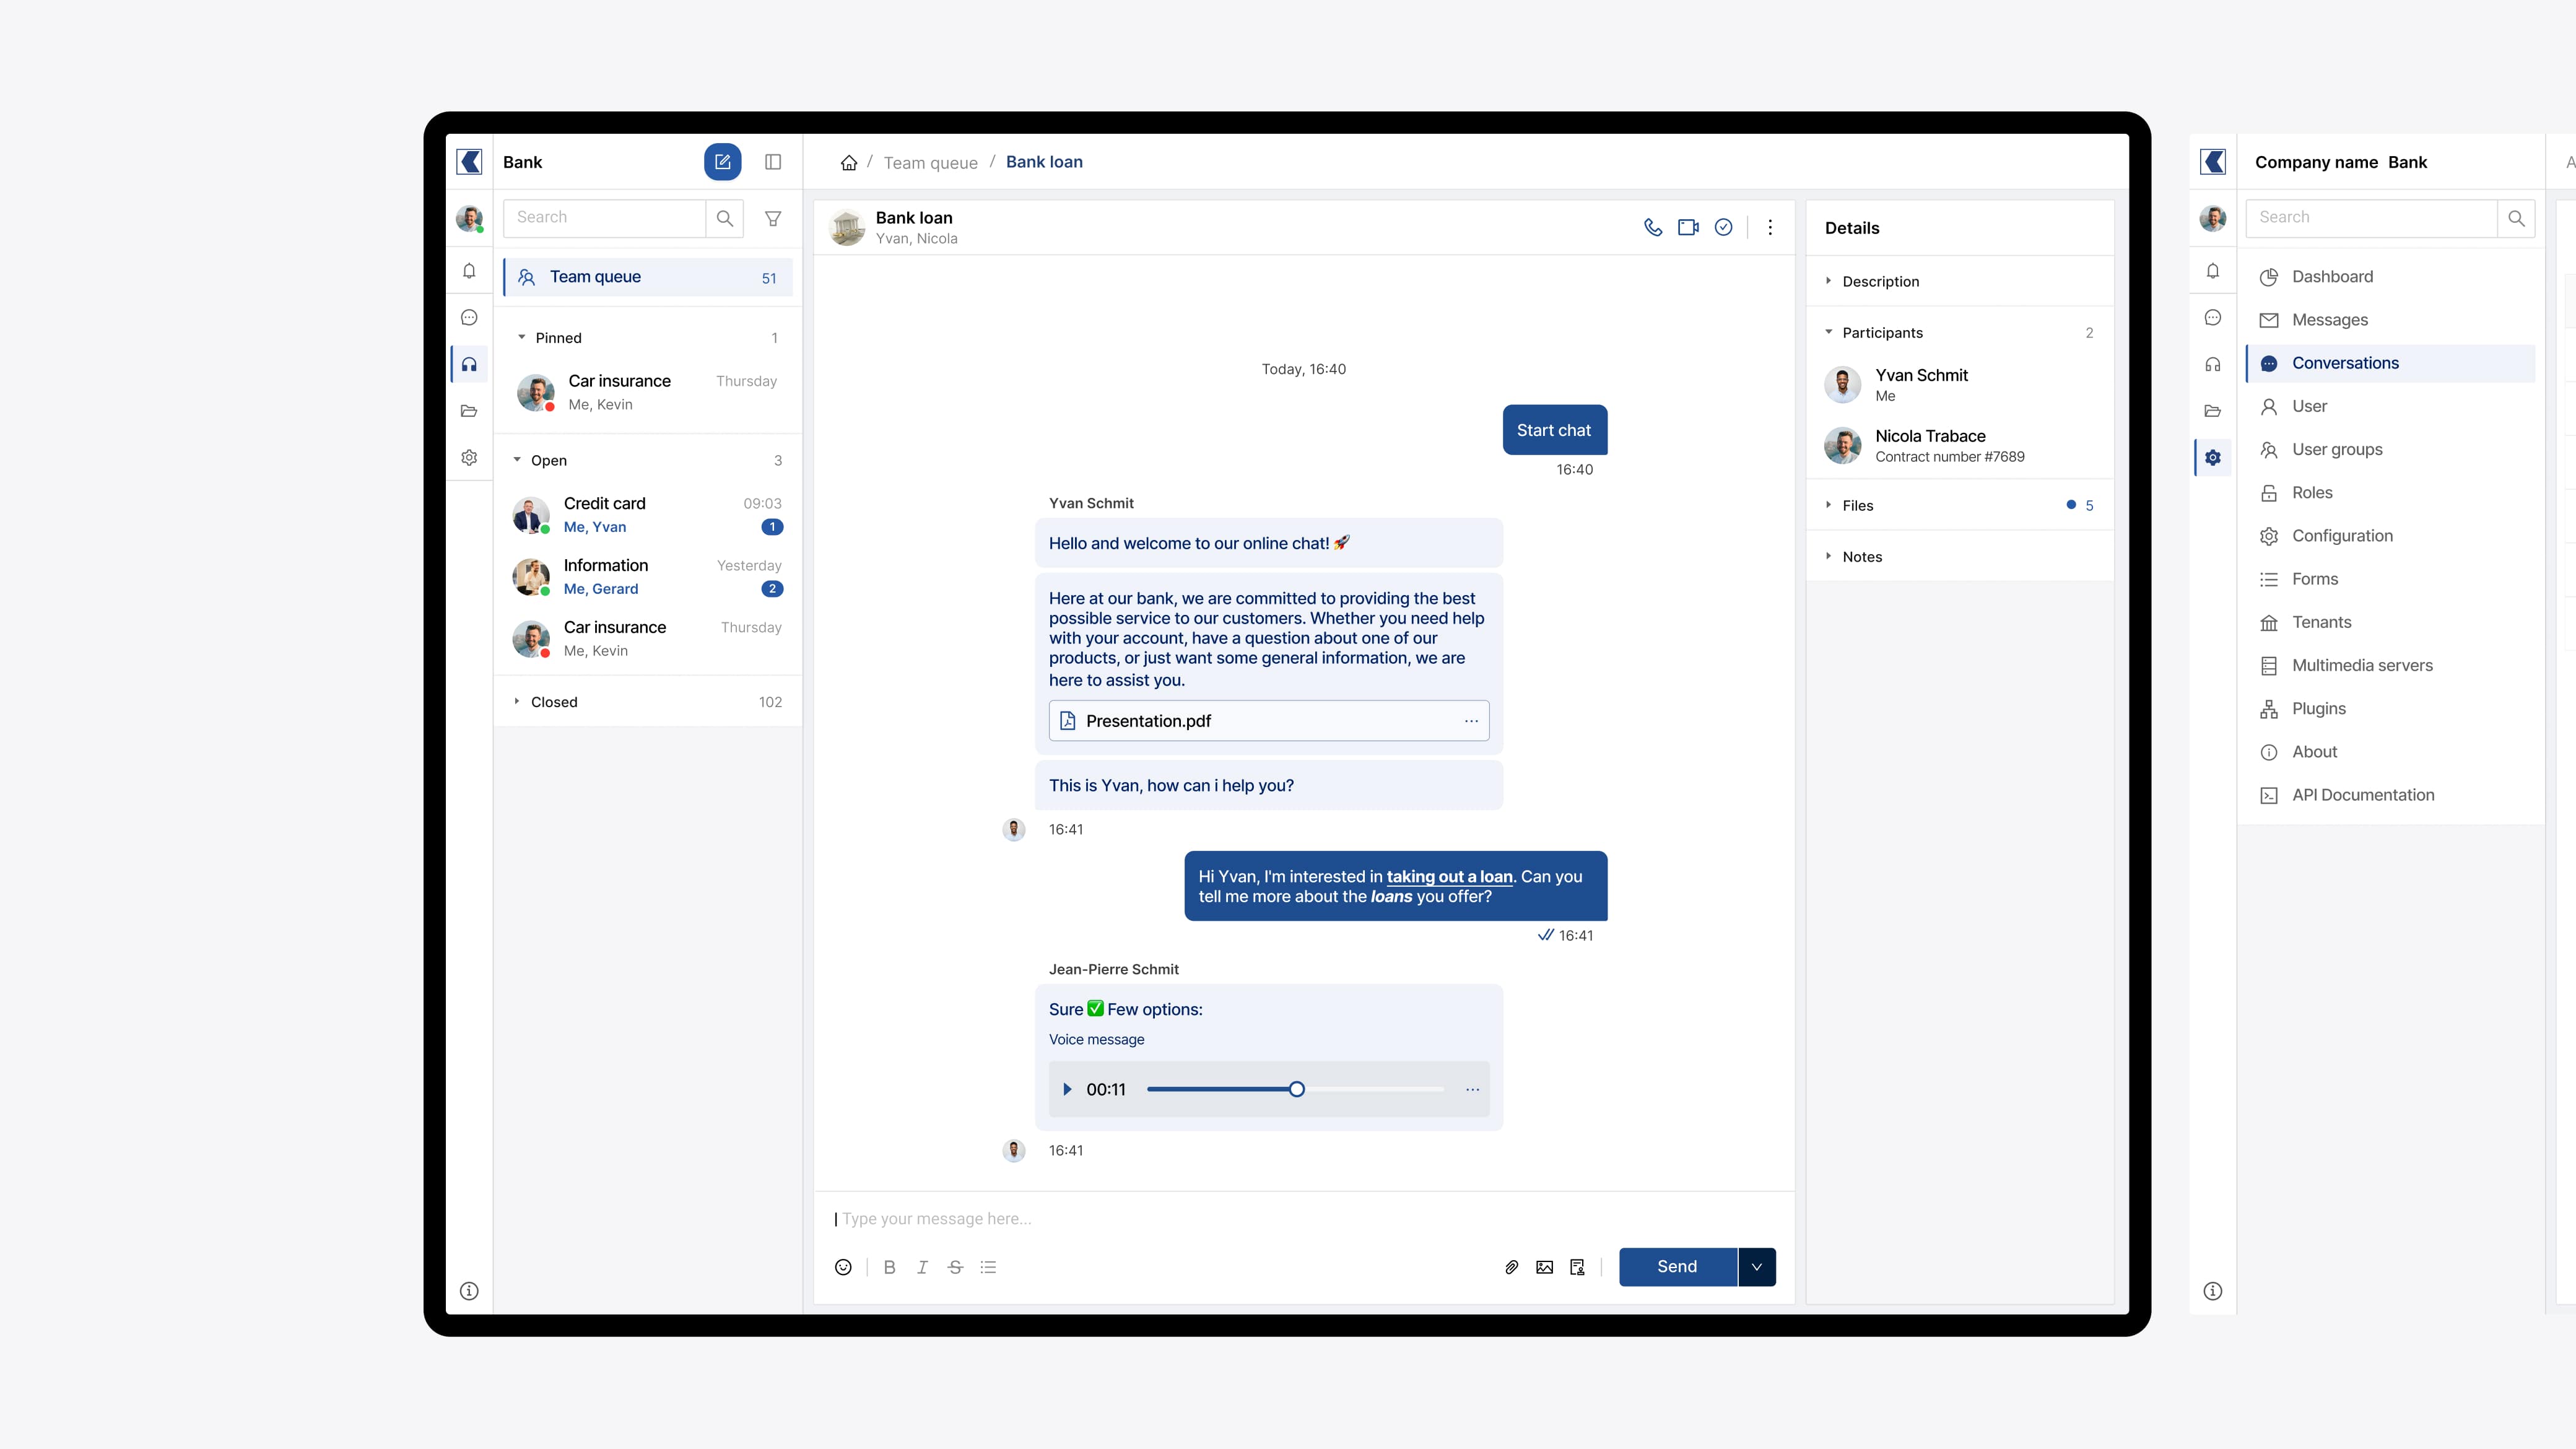Expand the Closed conversations section
Screen dimensions: 2576x1449
click(x=554, y=702)
